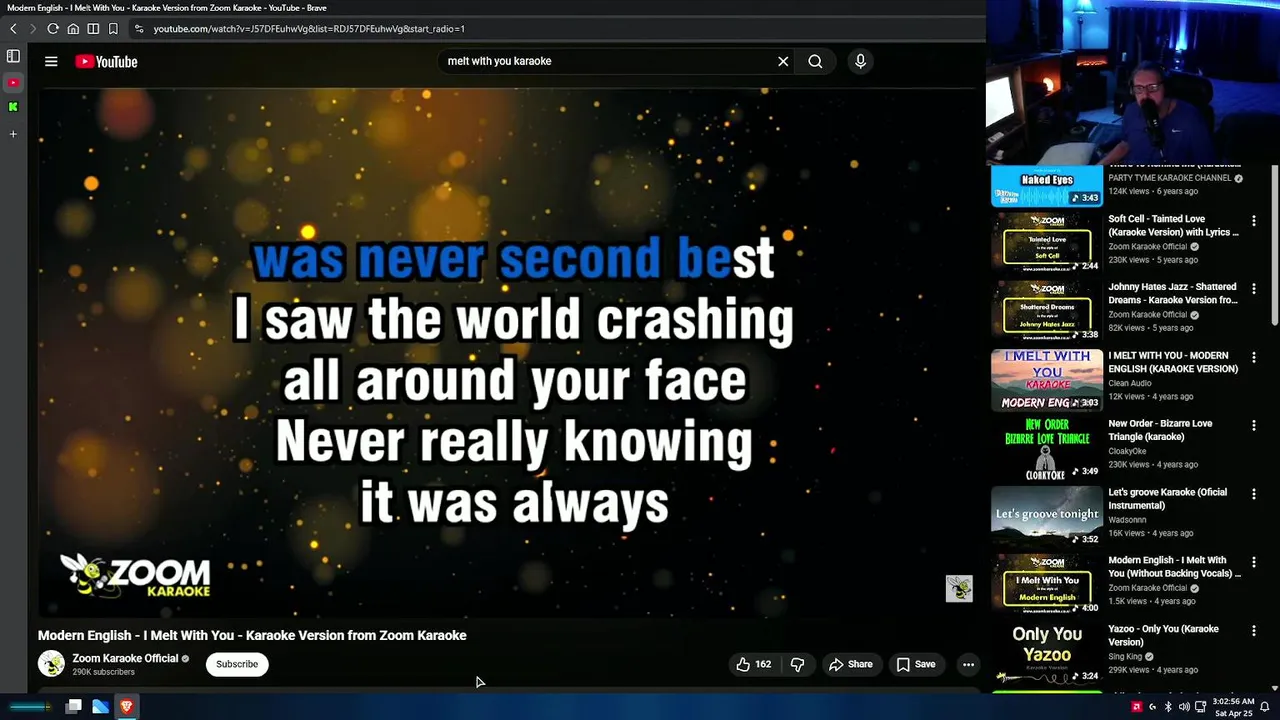
Task: Click the Zoom Karaoke channel watermark in video corner
Action: (x=959, y=588)
